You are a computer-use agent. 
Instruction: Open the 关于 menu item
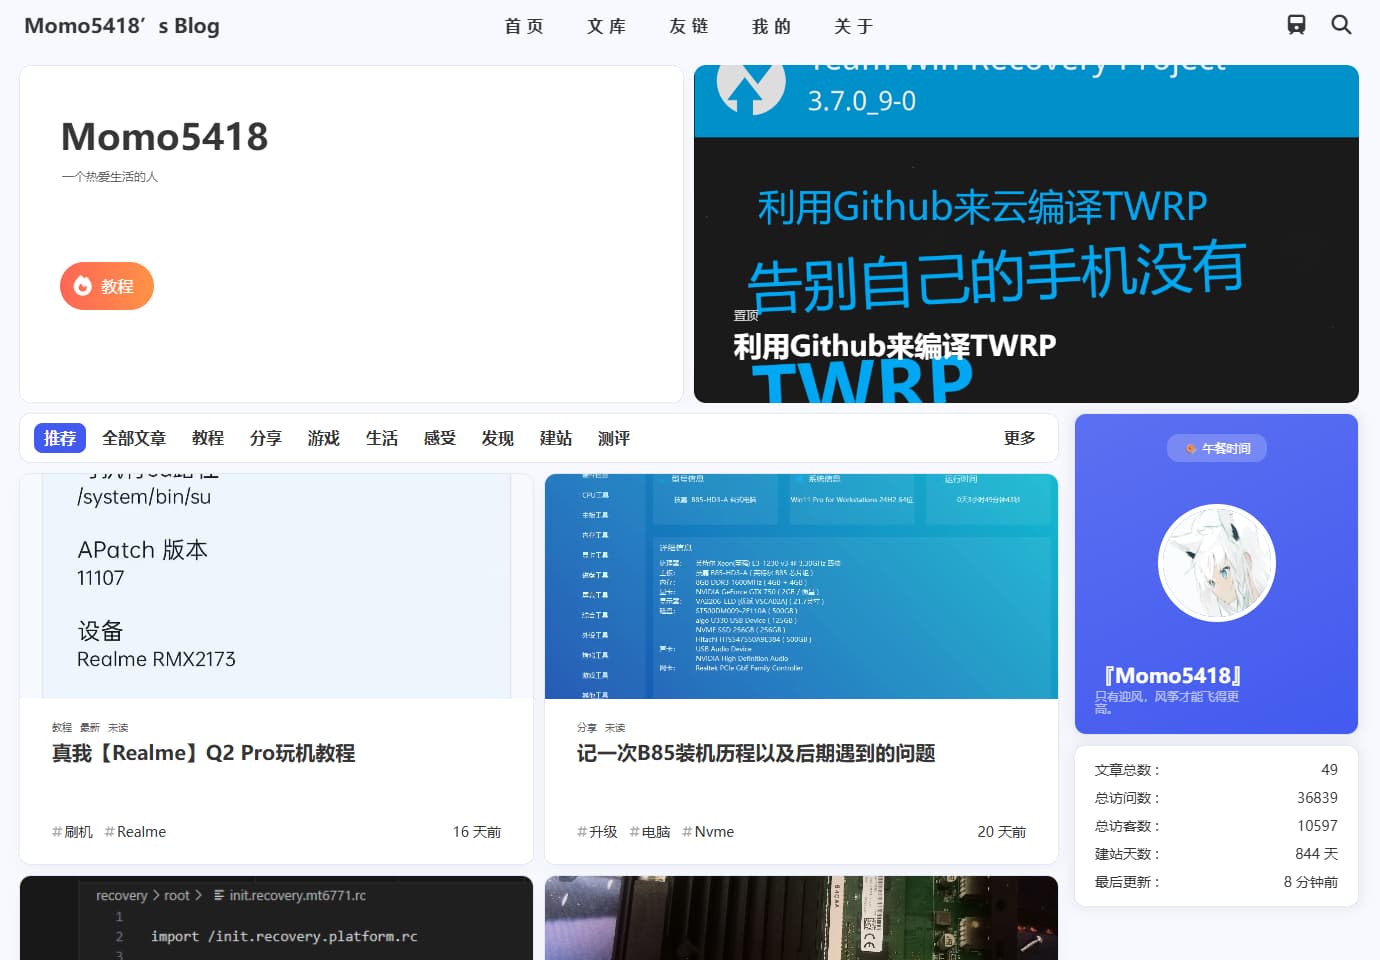point(854,26)
